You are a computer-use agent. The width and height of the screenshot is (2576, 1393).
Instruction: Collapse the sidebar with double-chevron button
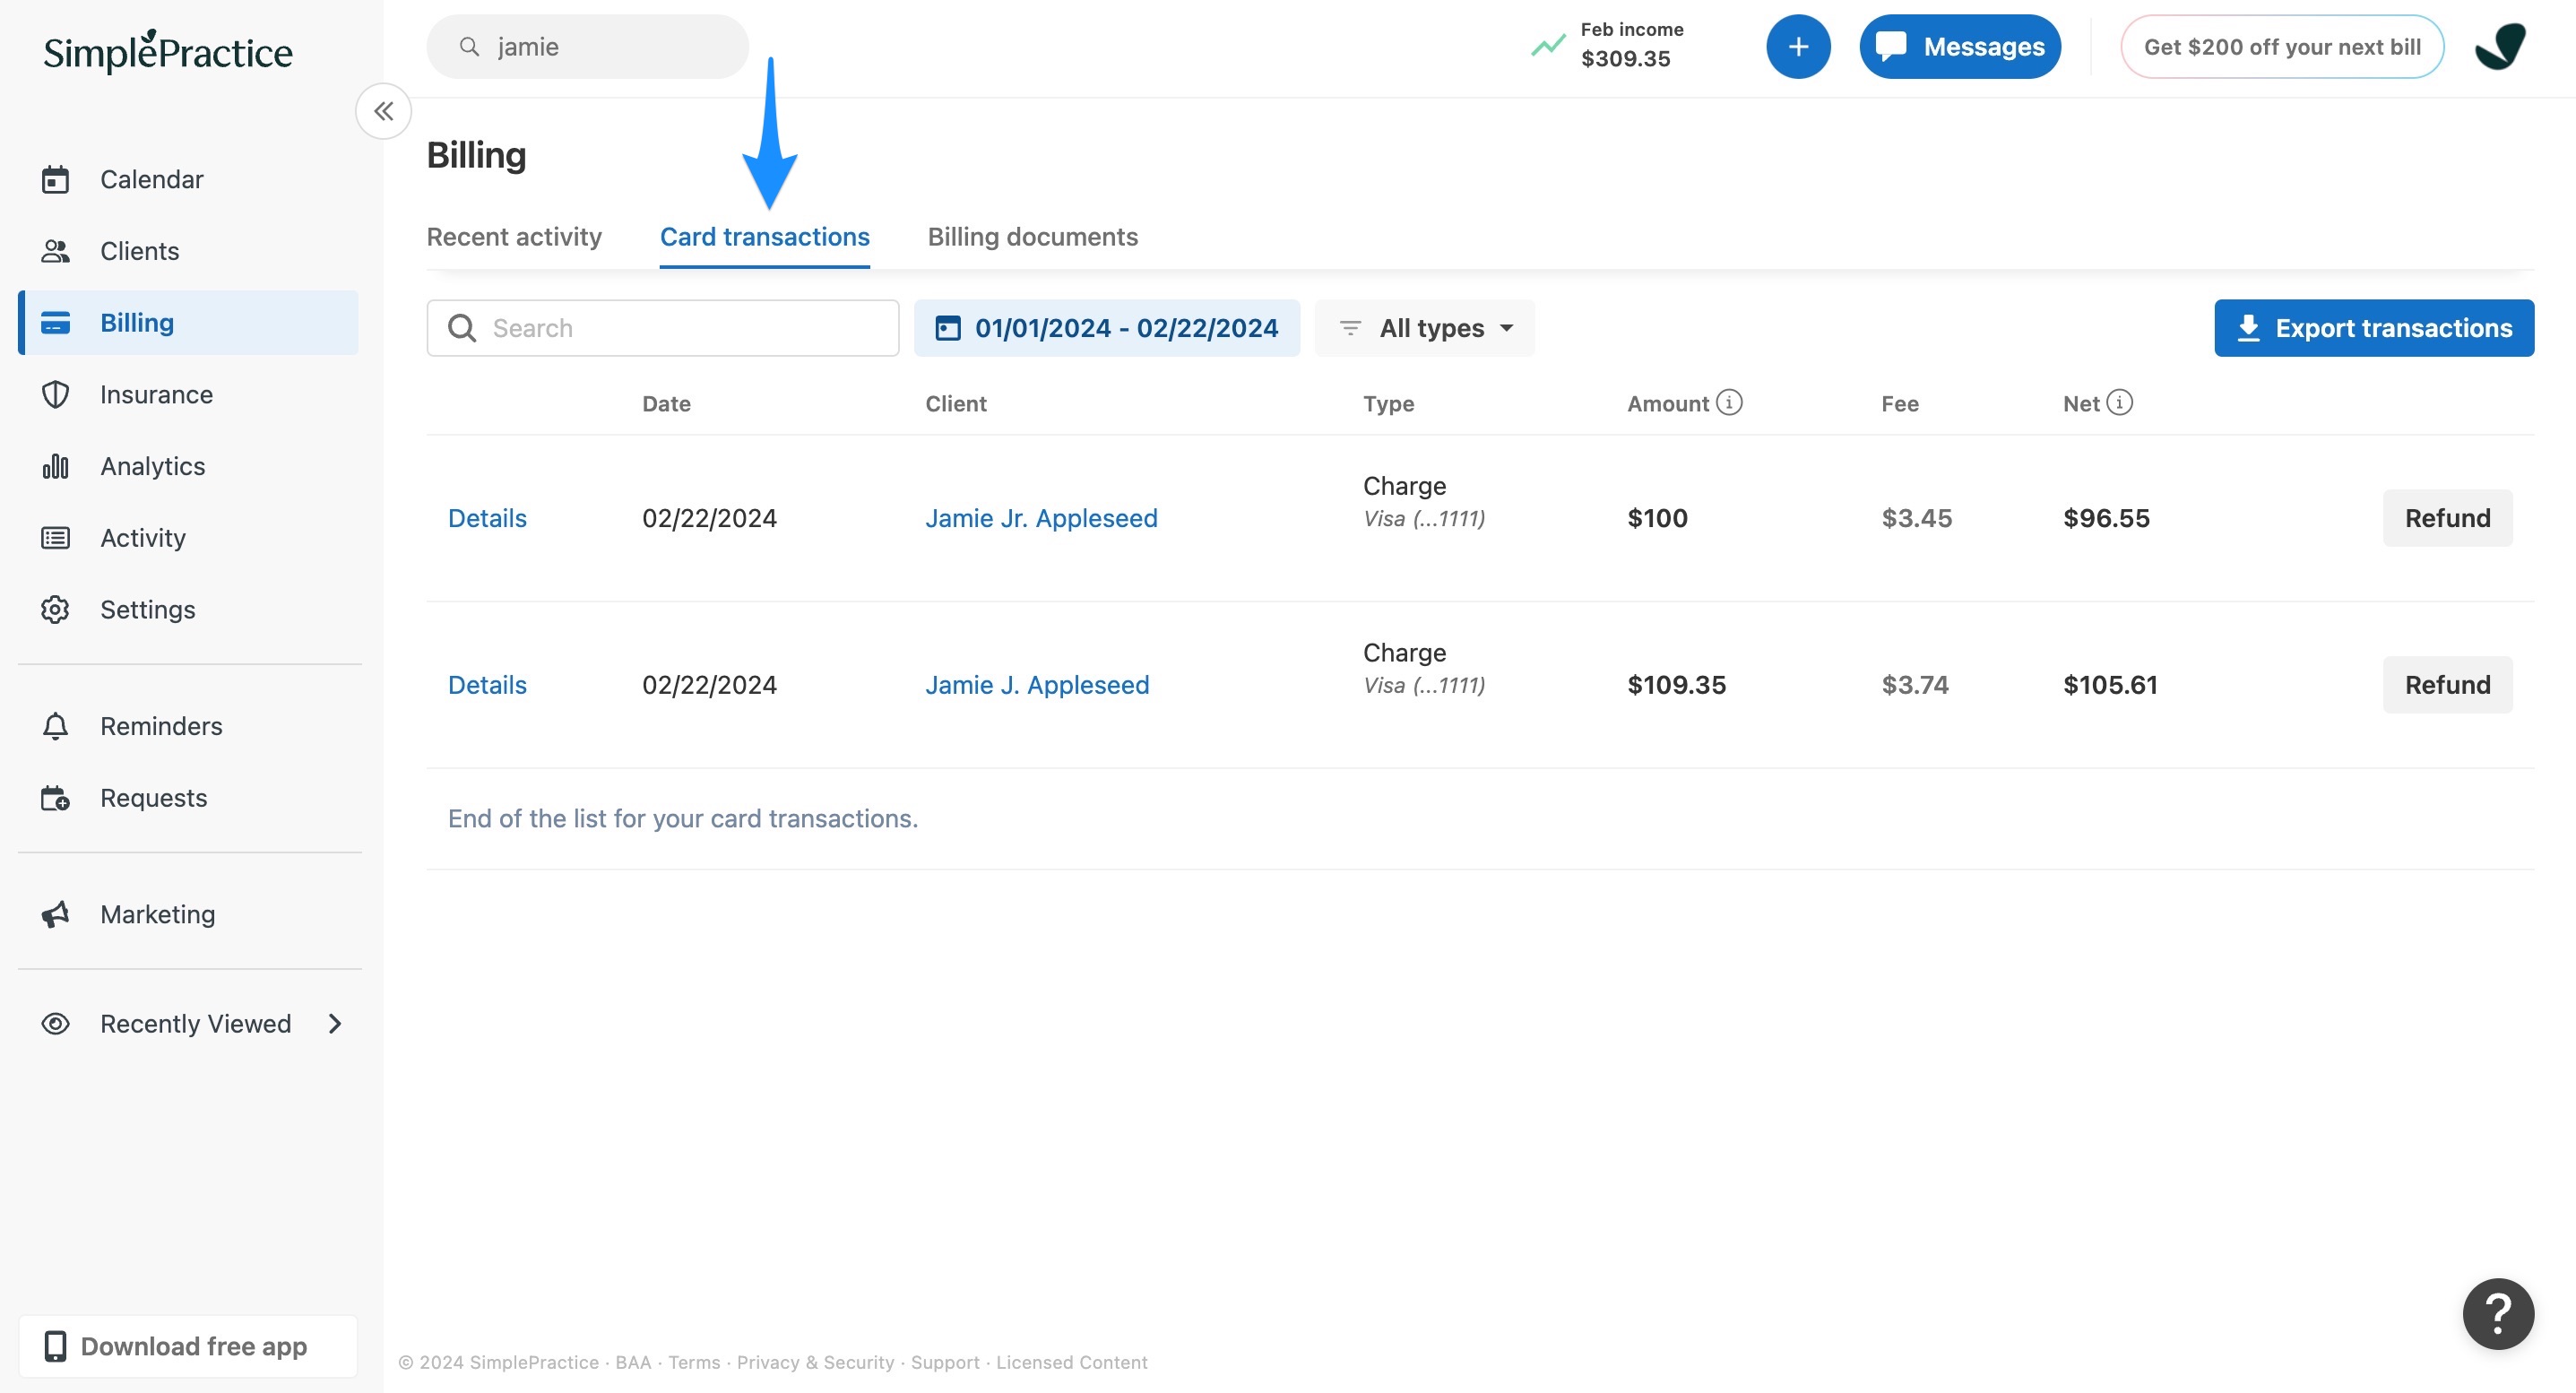(x=384, y=111)
